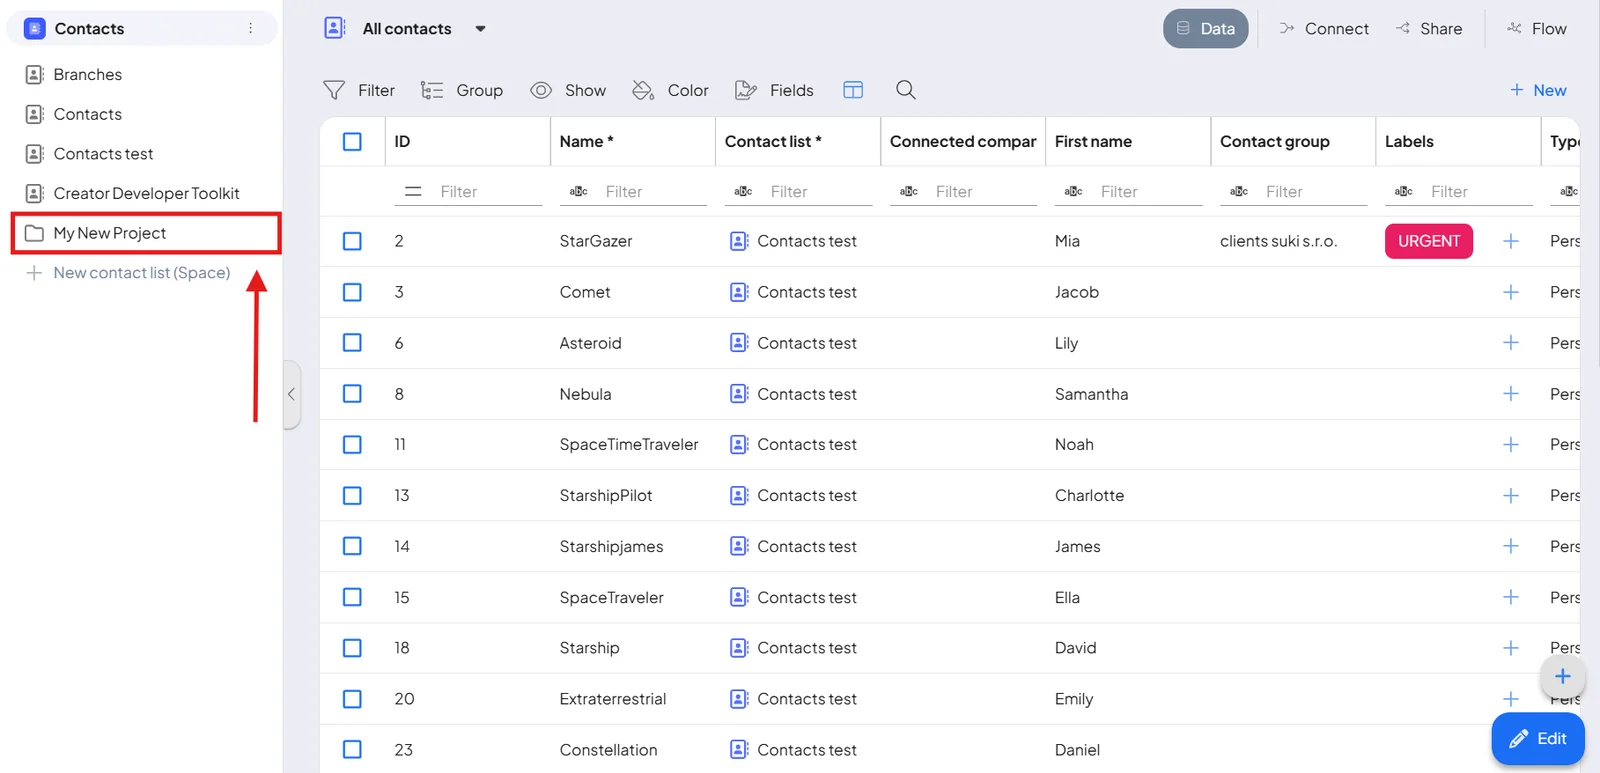The image size is (1600, 773).
Task: Switch the table layout view icon
Action: click(x=853, y=90)
